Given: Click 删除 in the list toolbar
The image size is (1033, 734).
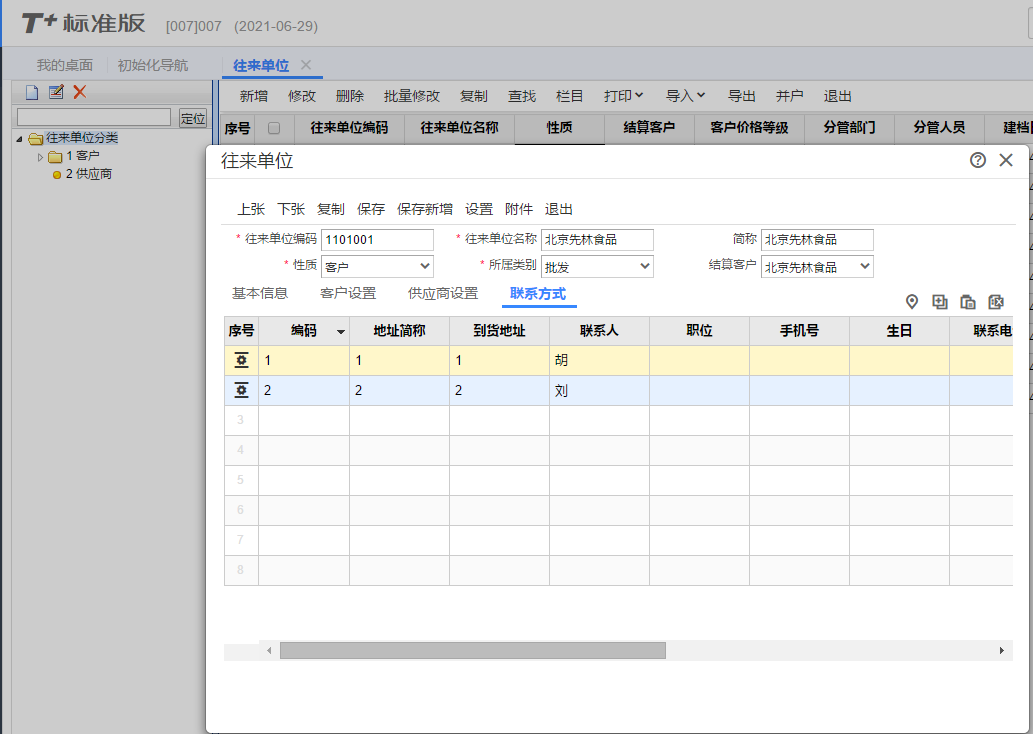Looking at the screenshot, I should tap(350, 96).
